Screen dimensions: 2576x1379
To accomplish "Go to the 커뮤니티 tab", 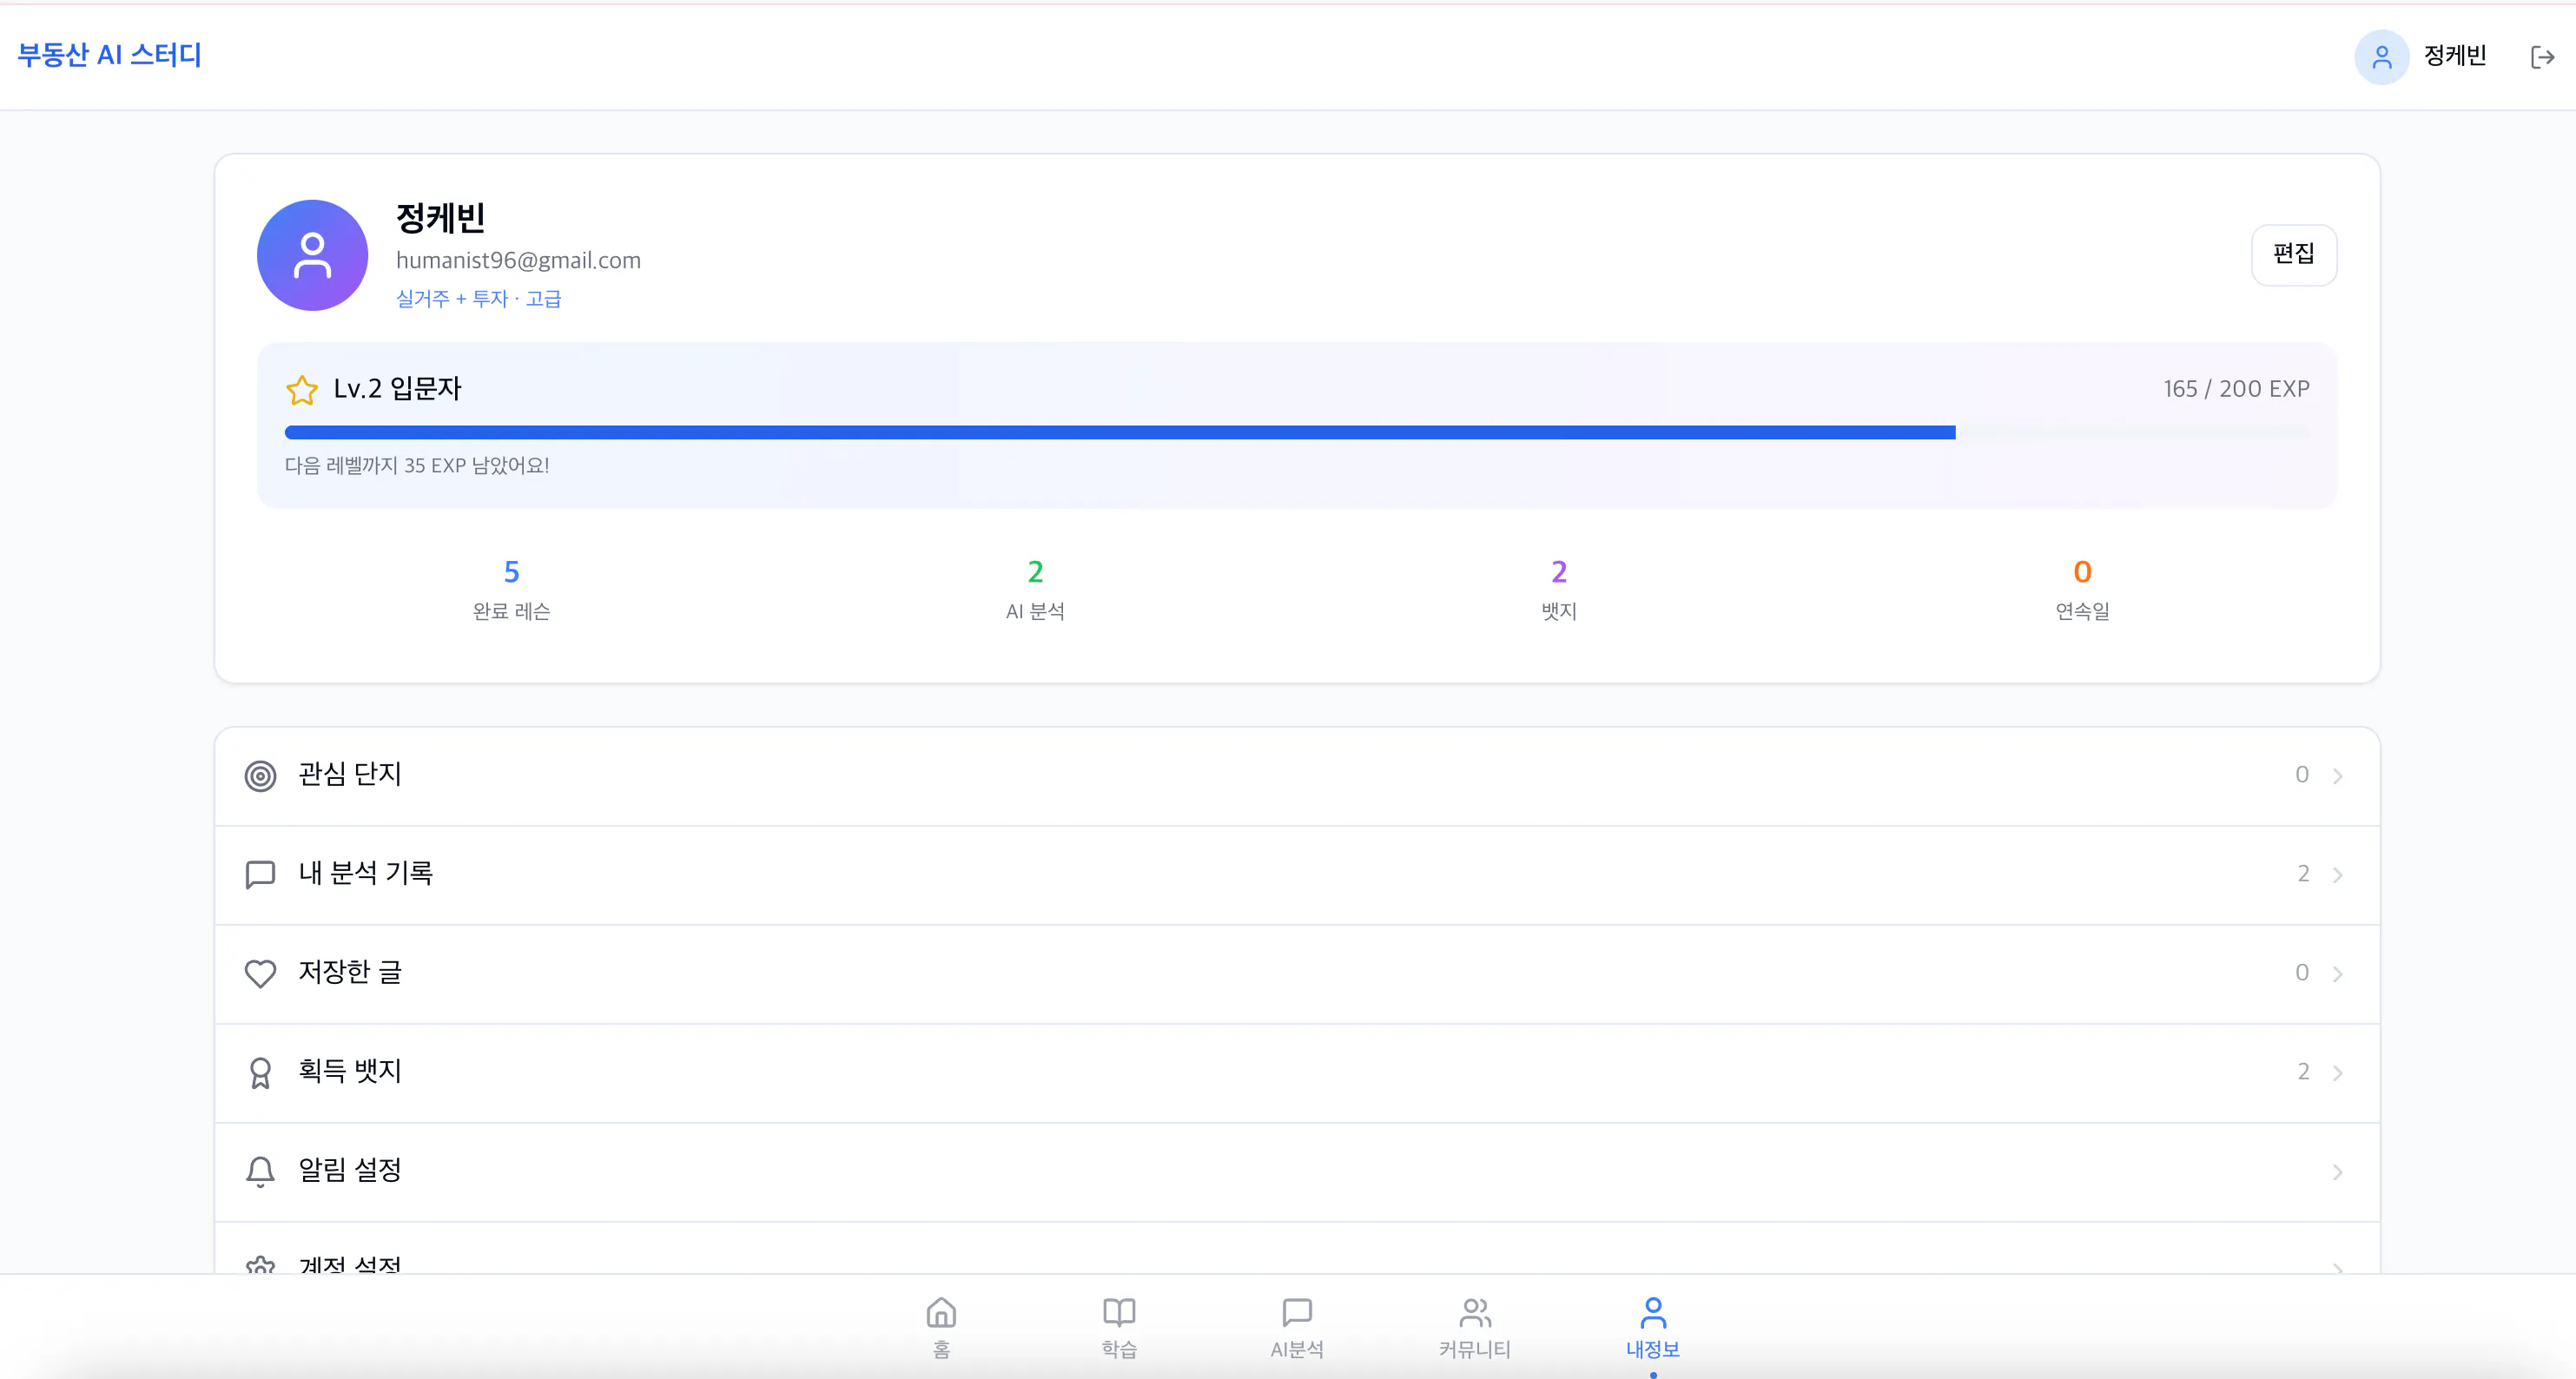I will click(1474, 1326).
